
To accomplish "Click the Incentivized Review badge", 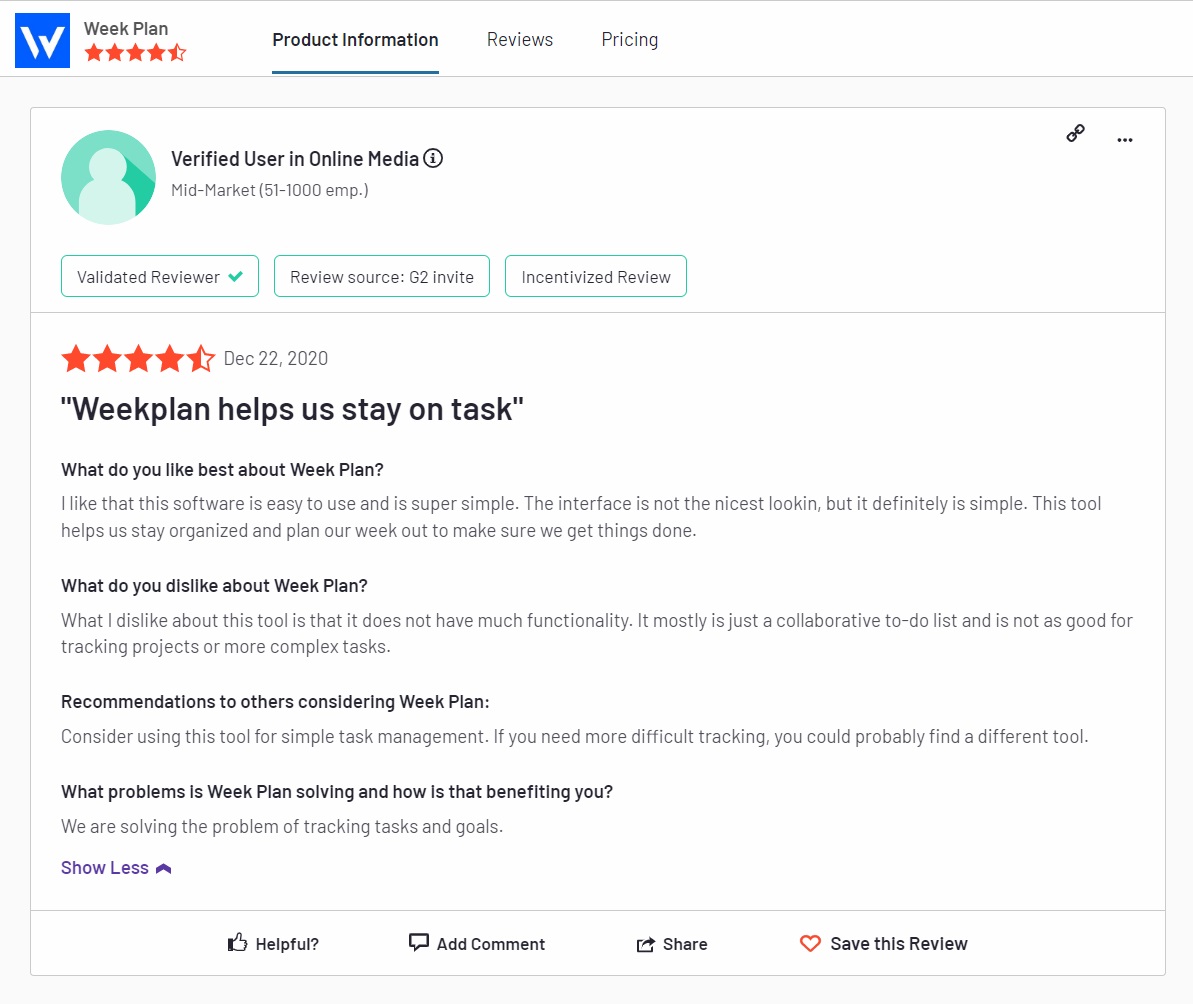I will (596, 277).
